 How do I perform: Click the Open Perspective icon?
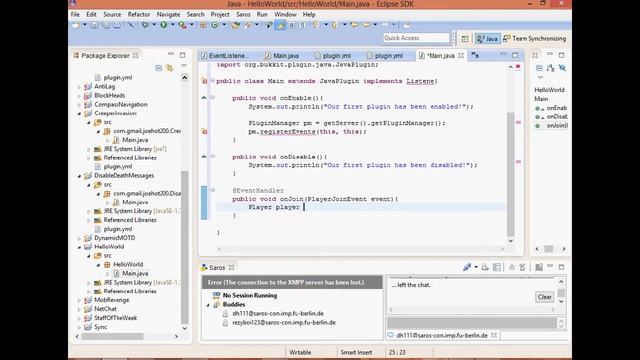pos(465,38)
